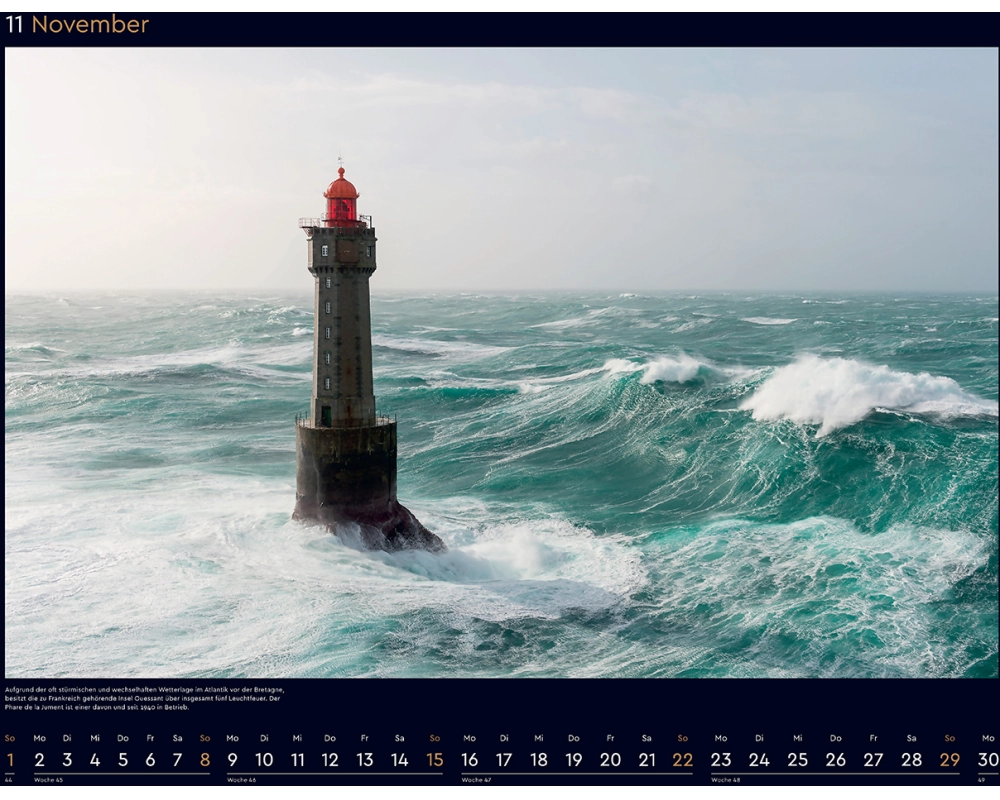Choose Friday the 13th in the date row
1000x800 pixels.
[365, 760]
